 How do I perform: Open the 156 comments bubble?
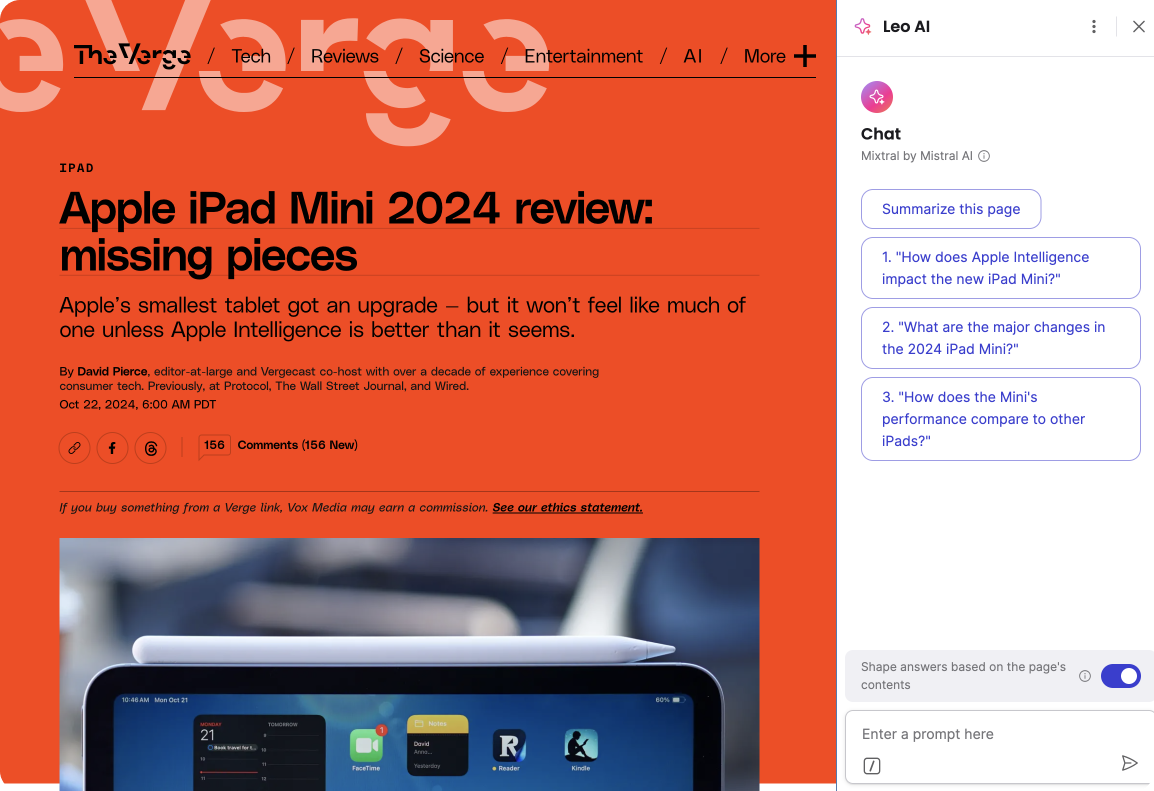[214, 446]
